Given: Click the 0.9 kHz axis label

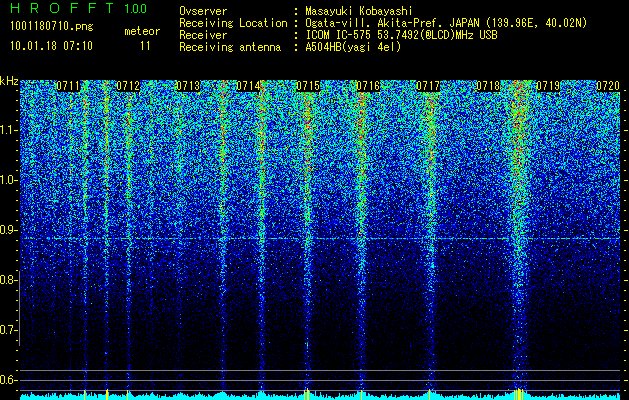Looking at the screenshot, I should coord(8,230).
